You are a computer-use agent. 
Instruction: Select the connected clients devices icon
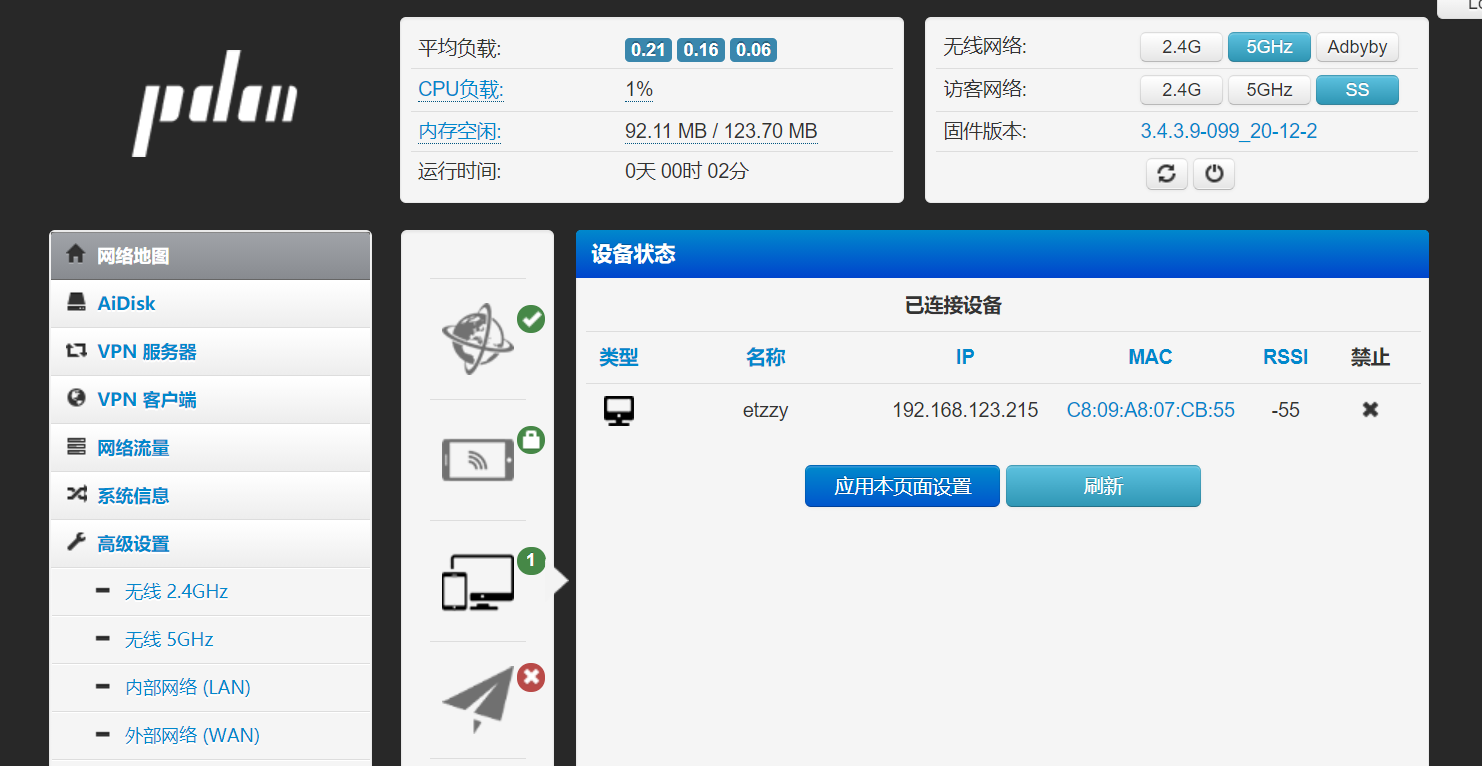[478, 583]
